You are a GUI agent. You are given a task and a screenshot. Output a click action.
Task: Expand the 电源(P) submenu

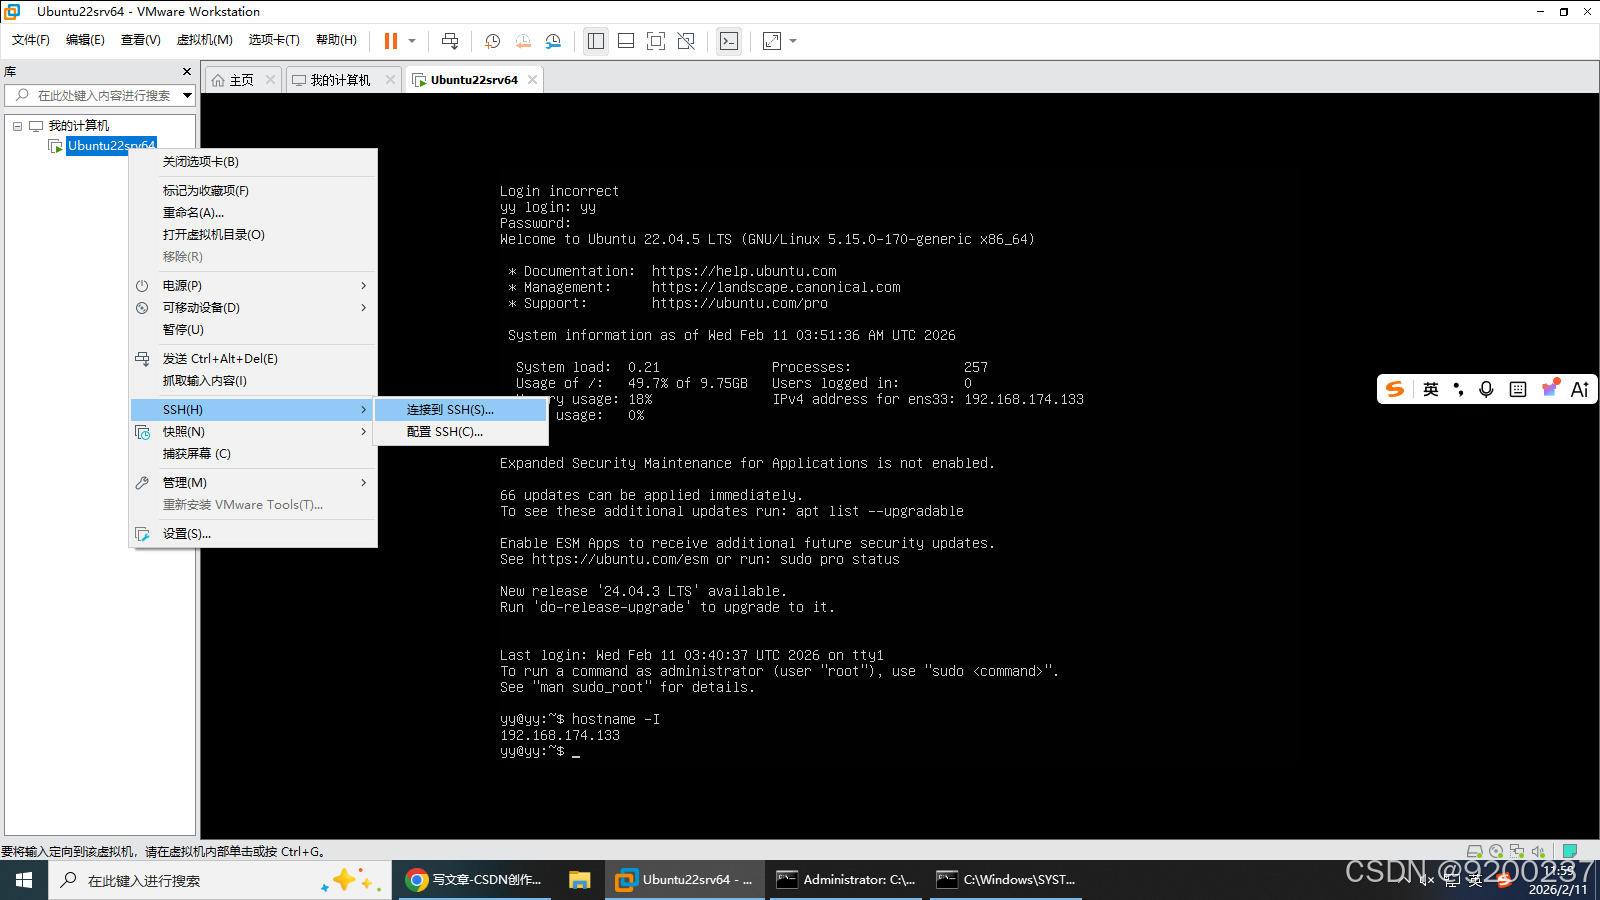(x=253, y=286)
